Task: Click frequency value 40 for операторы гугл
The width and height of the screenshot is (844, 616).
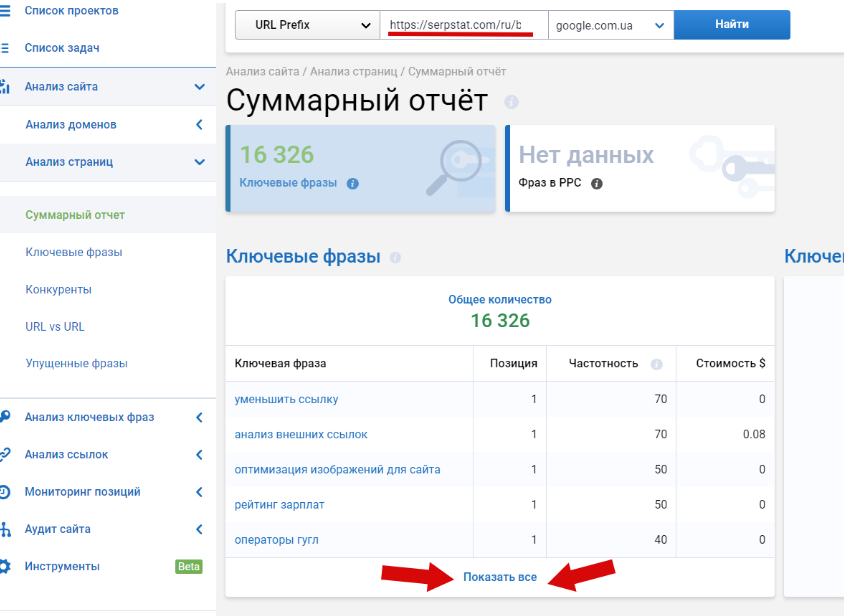Action: (661, 540)
